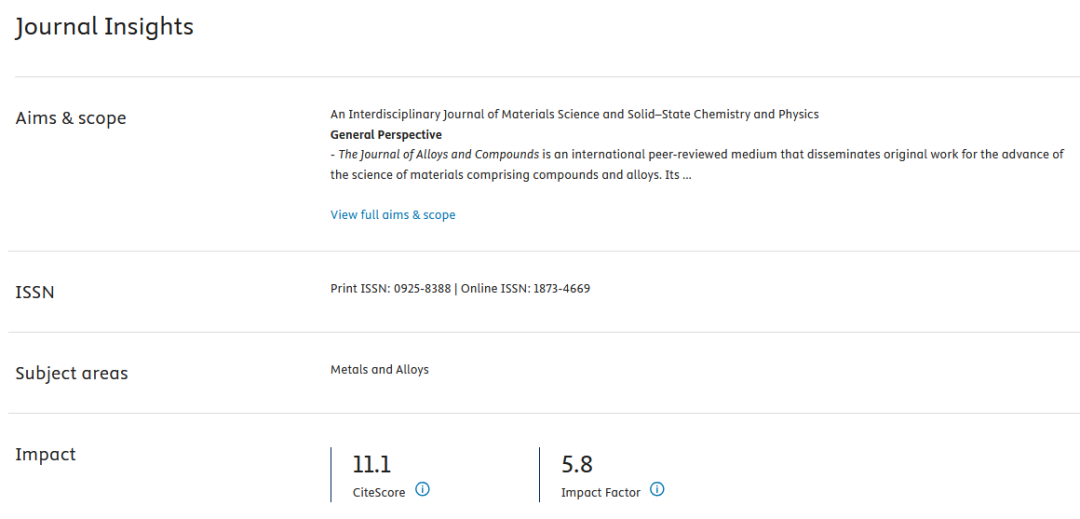Select the Journal Insights heading
The image size is (1080, 519).
(105, 28)
